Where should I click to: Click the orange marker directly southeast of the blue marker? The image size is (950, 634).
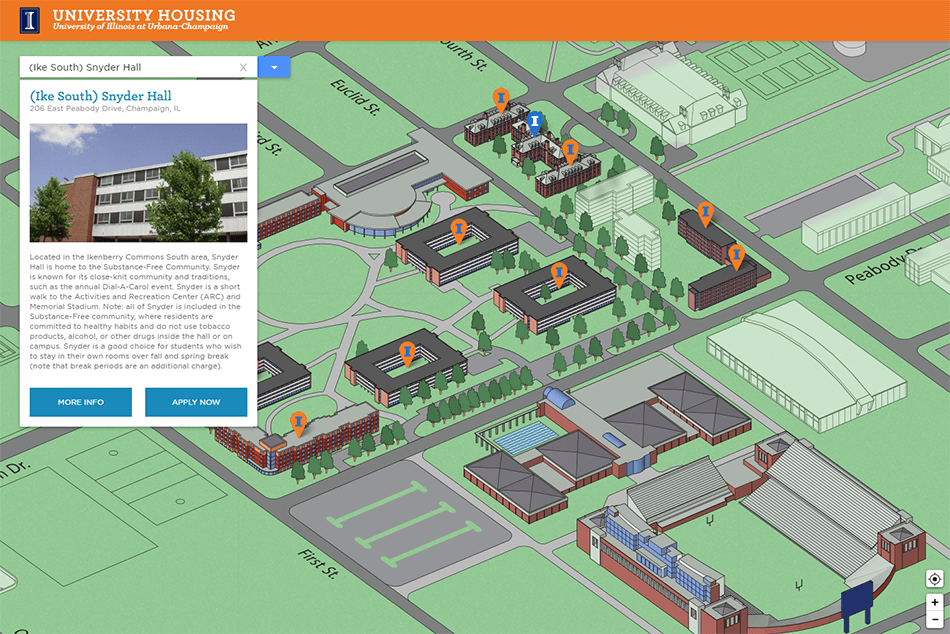coord(570,151)
